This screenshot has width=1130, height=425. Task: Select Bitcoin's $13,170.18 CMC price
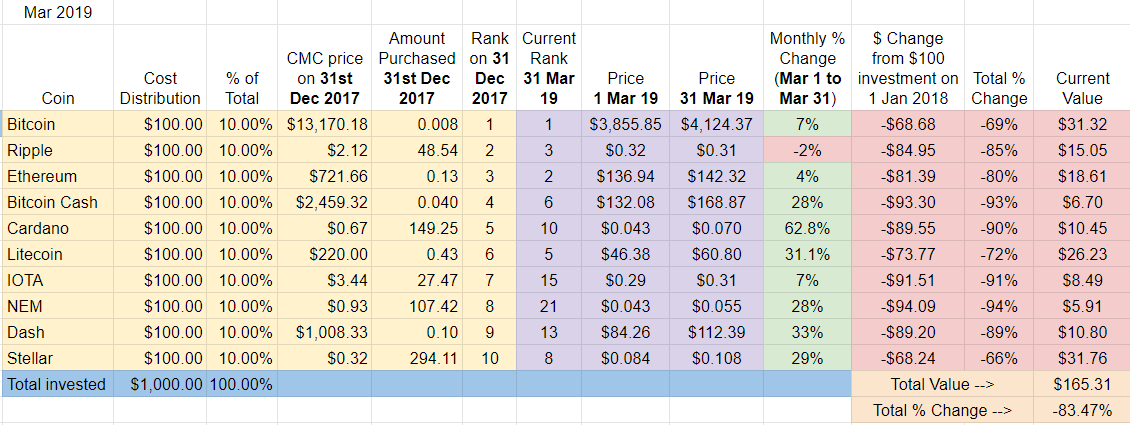tap(324, 125)
